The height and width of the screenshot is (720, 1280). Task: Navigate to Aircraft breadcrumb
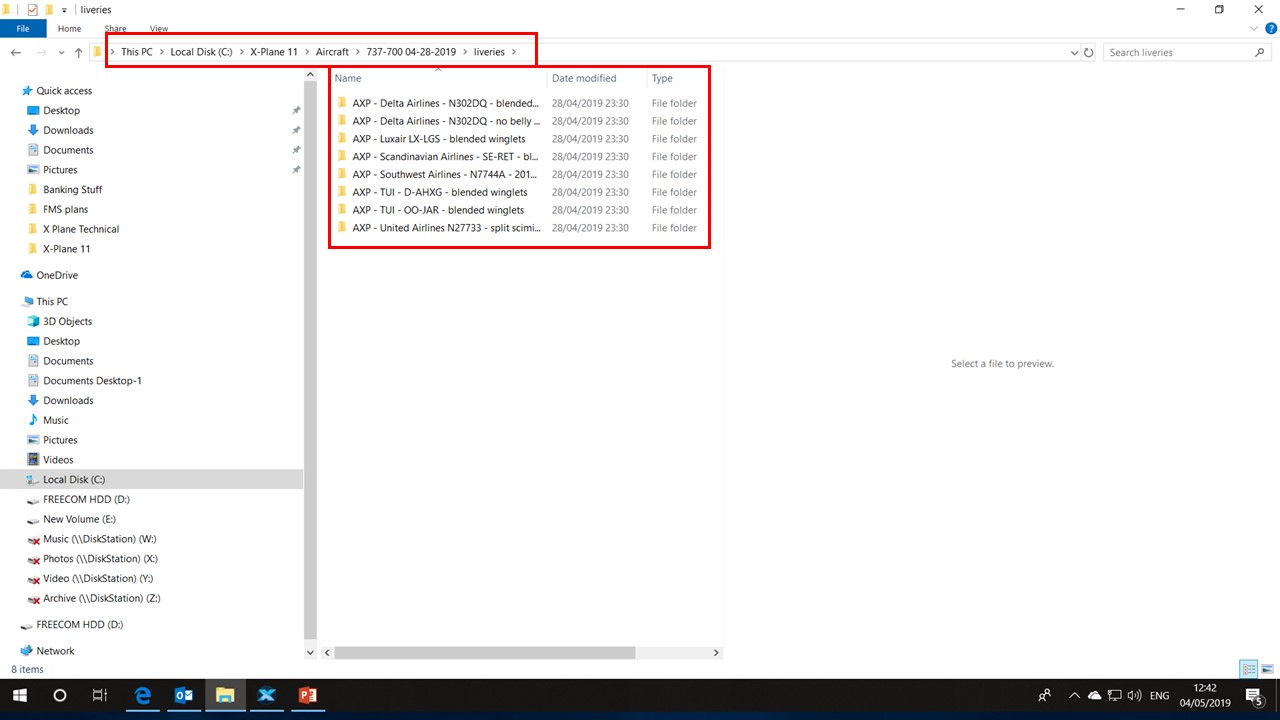pyautogui.click(x=332, y=52)
